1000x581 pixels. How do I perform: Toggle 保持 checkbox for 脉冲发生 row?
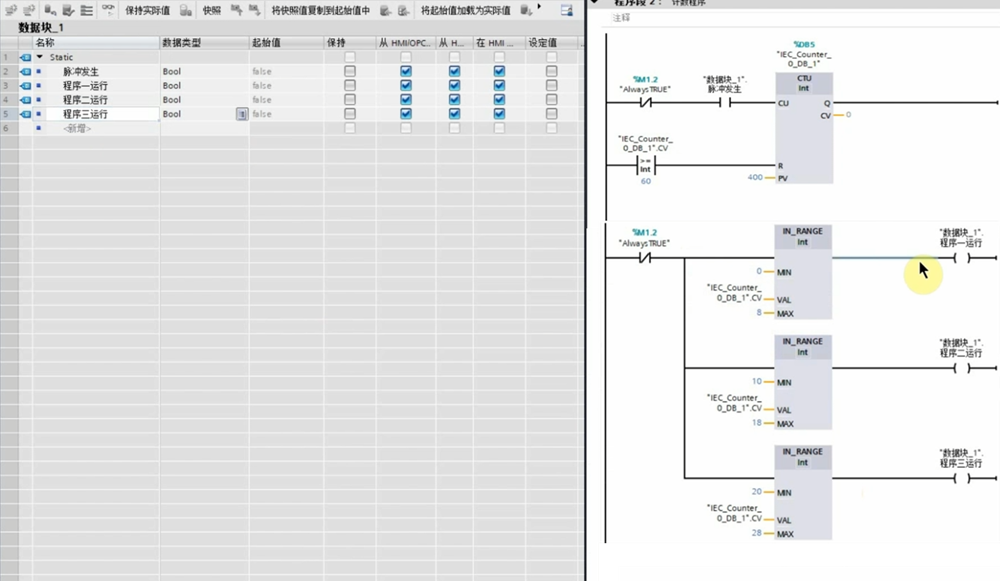point(349,72)
